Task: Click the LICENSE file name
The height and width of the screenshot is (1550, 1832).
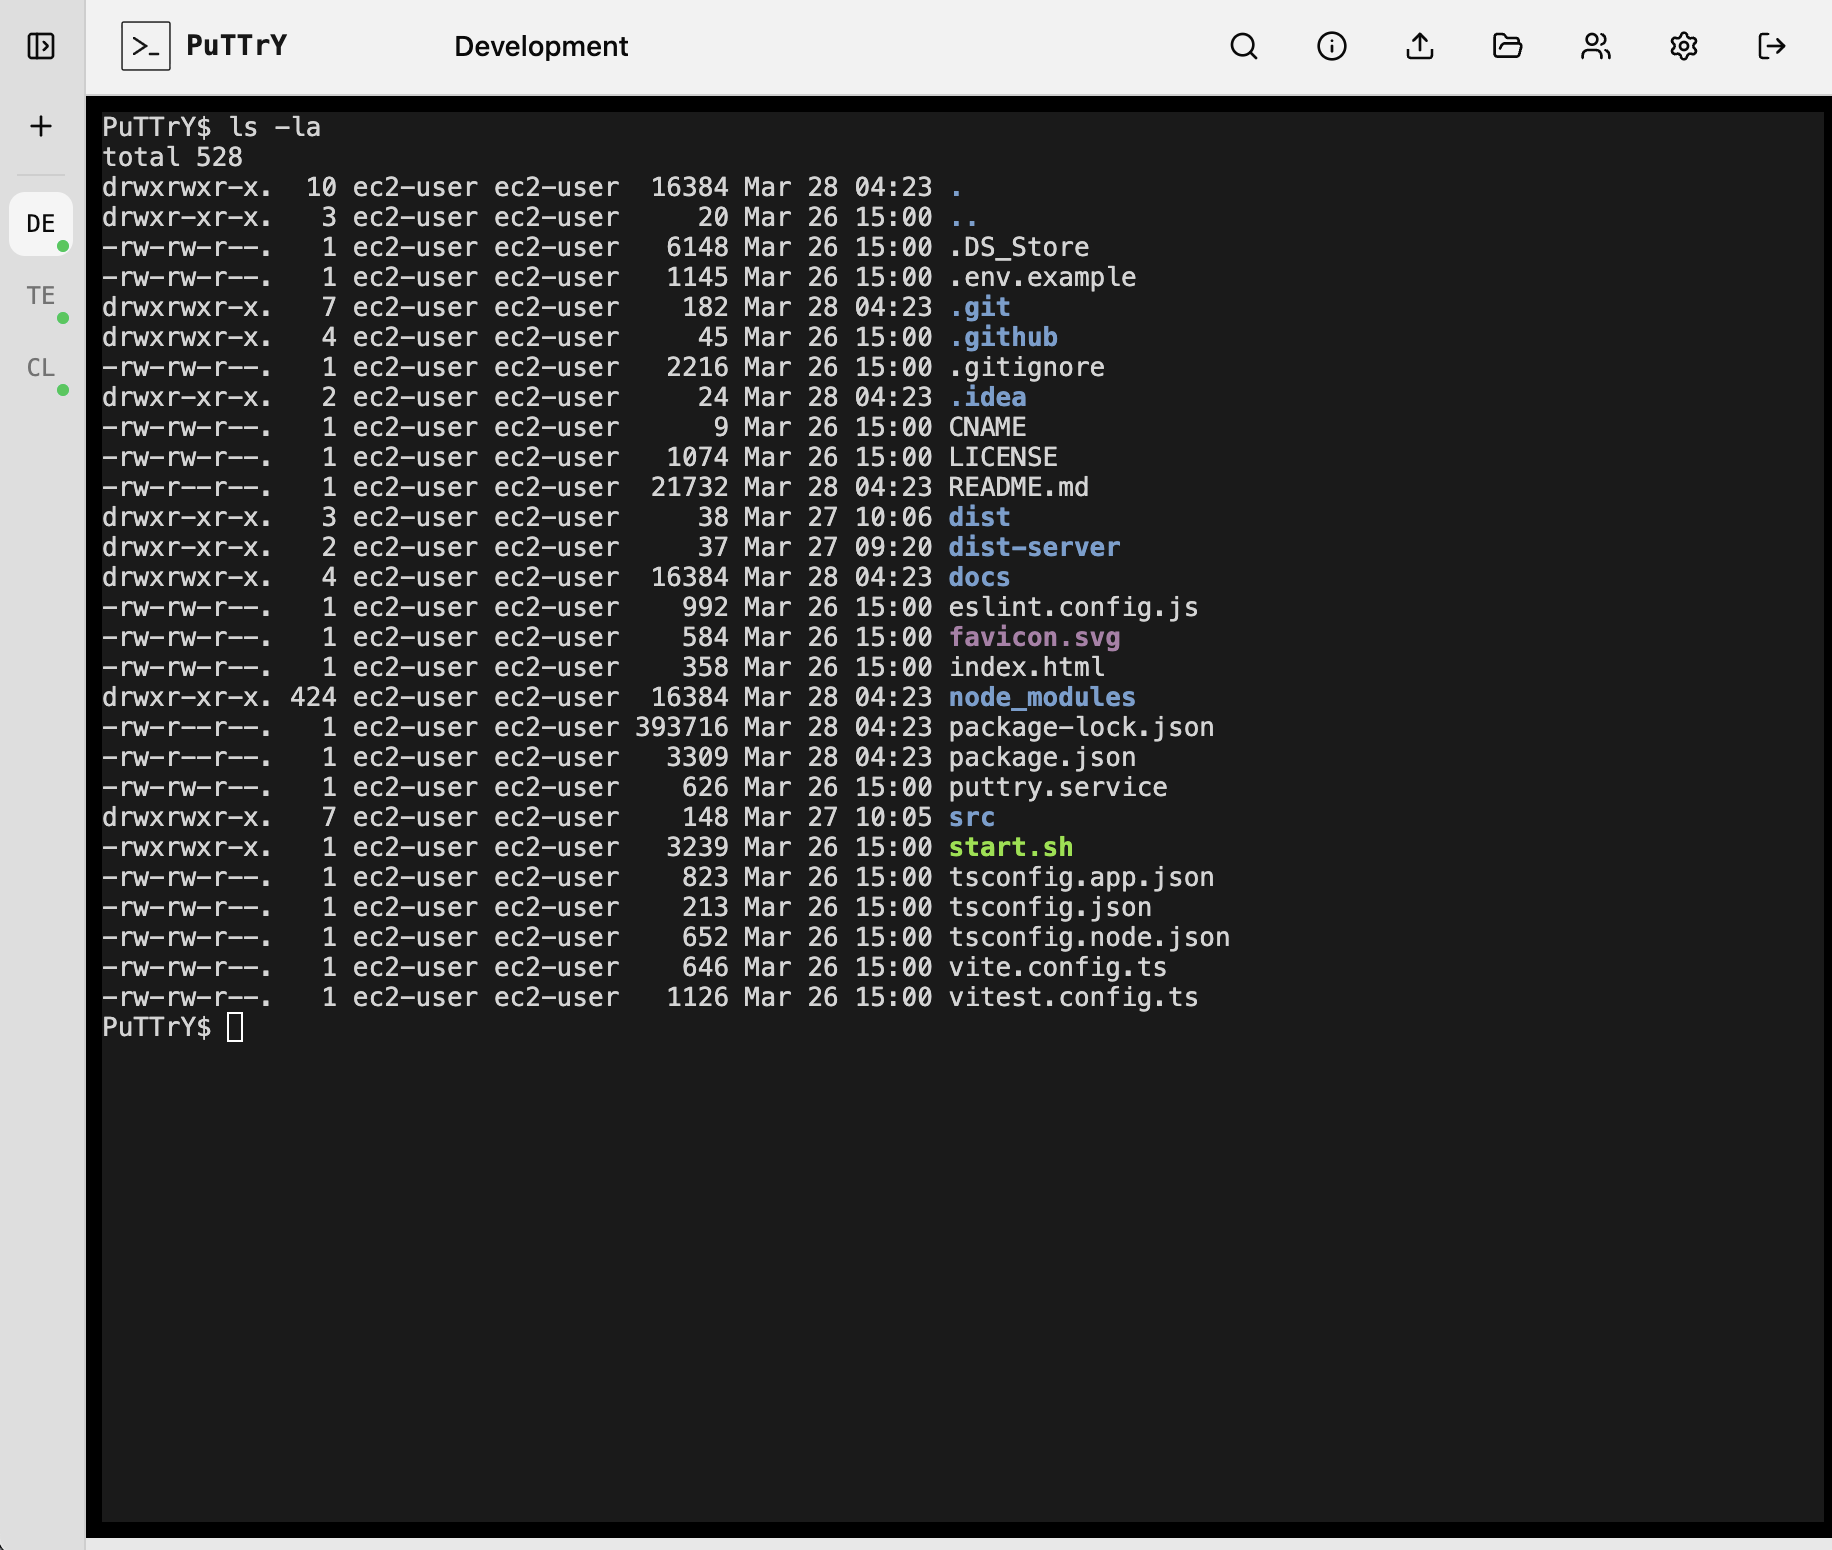Action: pyautogui.click(x=1003, y=457)
